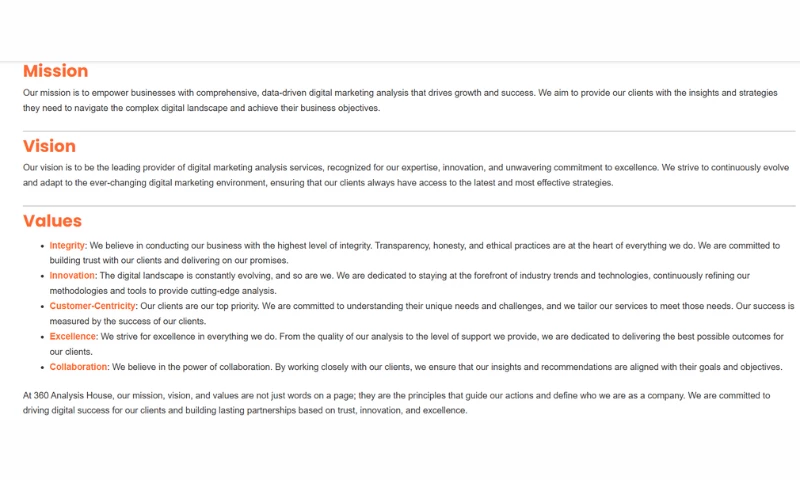Click the orange Excellence label

coord(73,337)
